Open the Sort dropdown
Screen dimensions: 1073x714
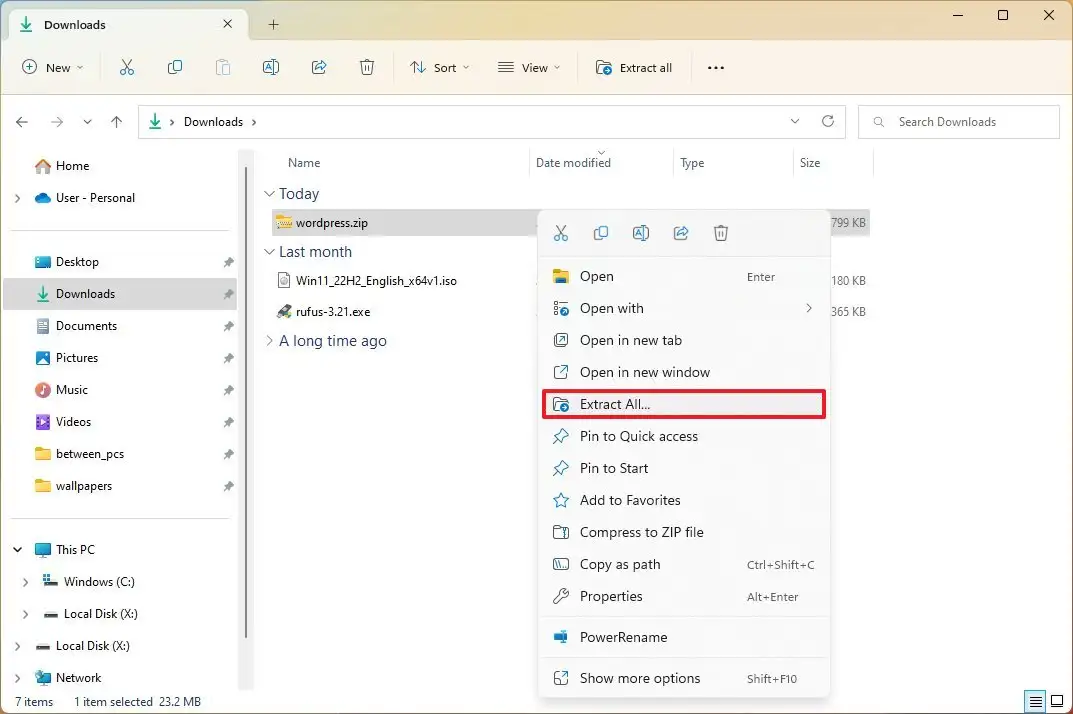click(x=440, y=67)
